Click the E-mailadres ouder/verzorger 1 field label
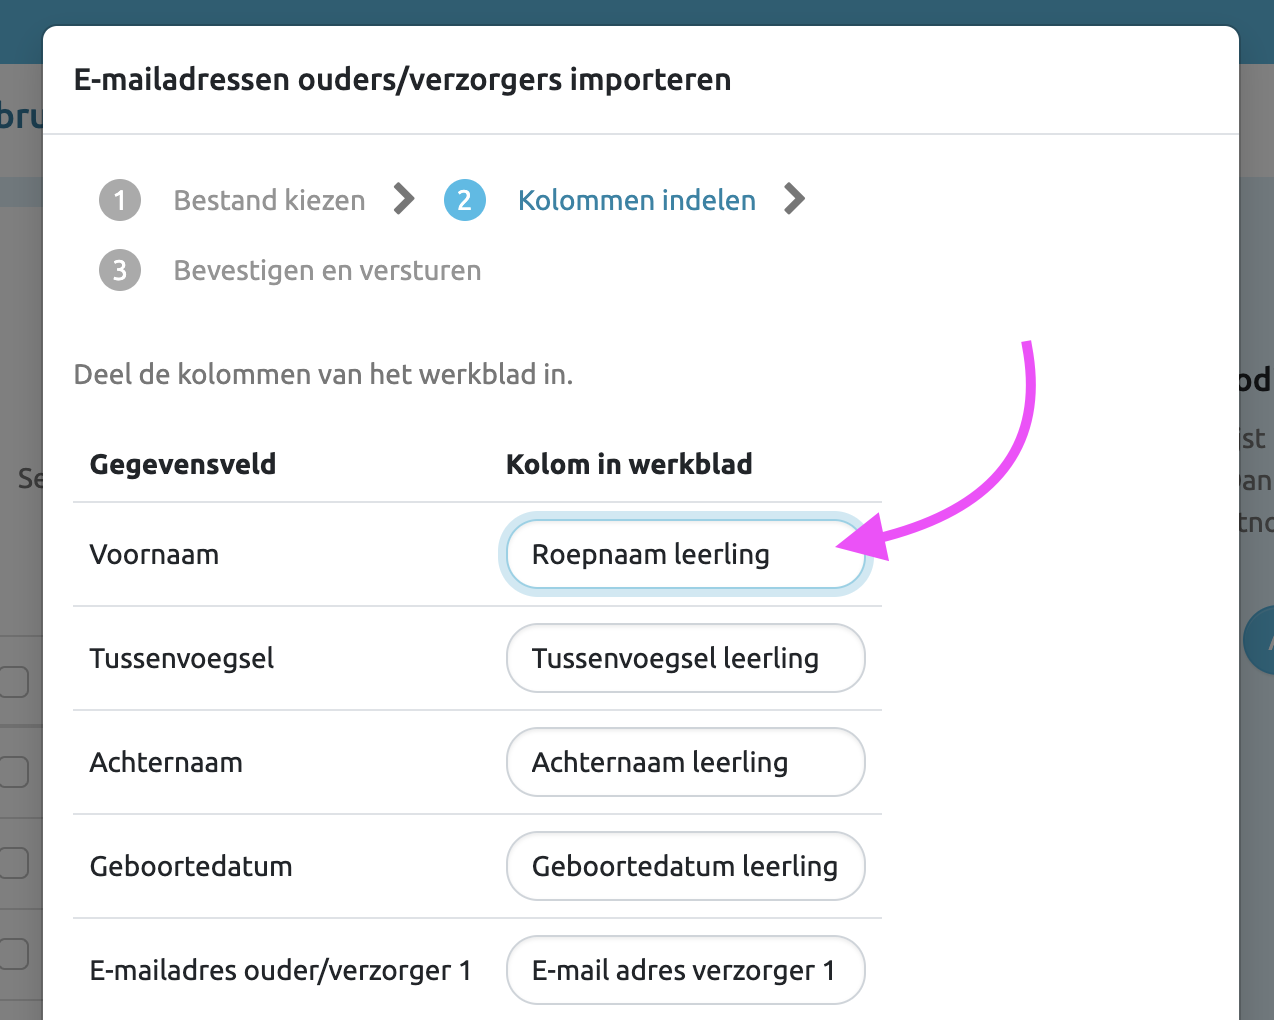 click(x=280, y=970)
